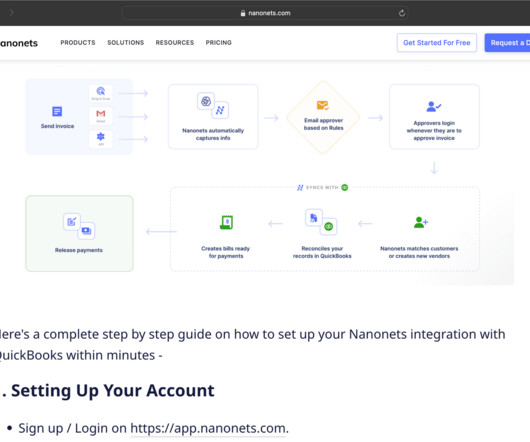Click the Get Started For Free button
This screenshot has height=442, width=530.
click(436, 43)
